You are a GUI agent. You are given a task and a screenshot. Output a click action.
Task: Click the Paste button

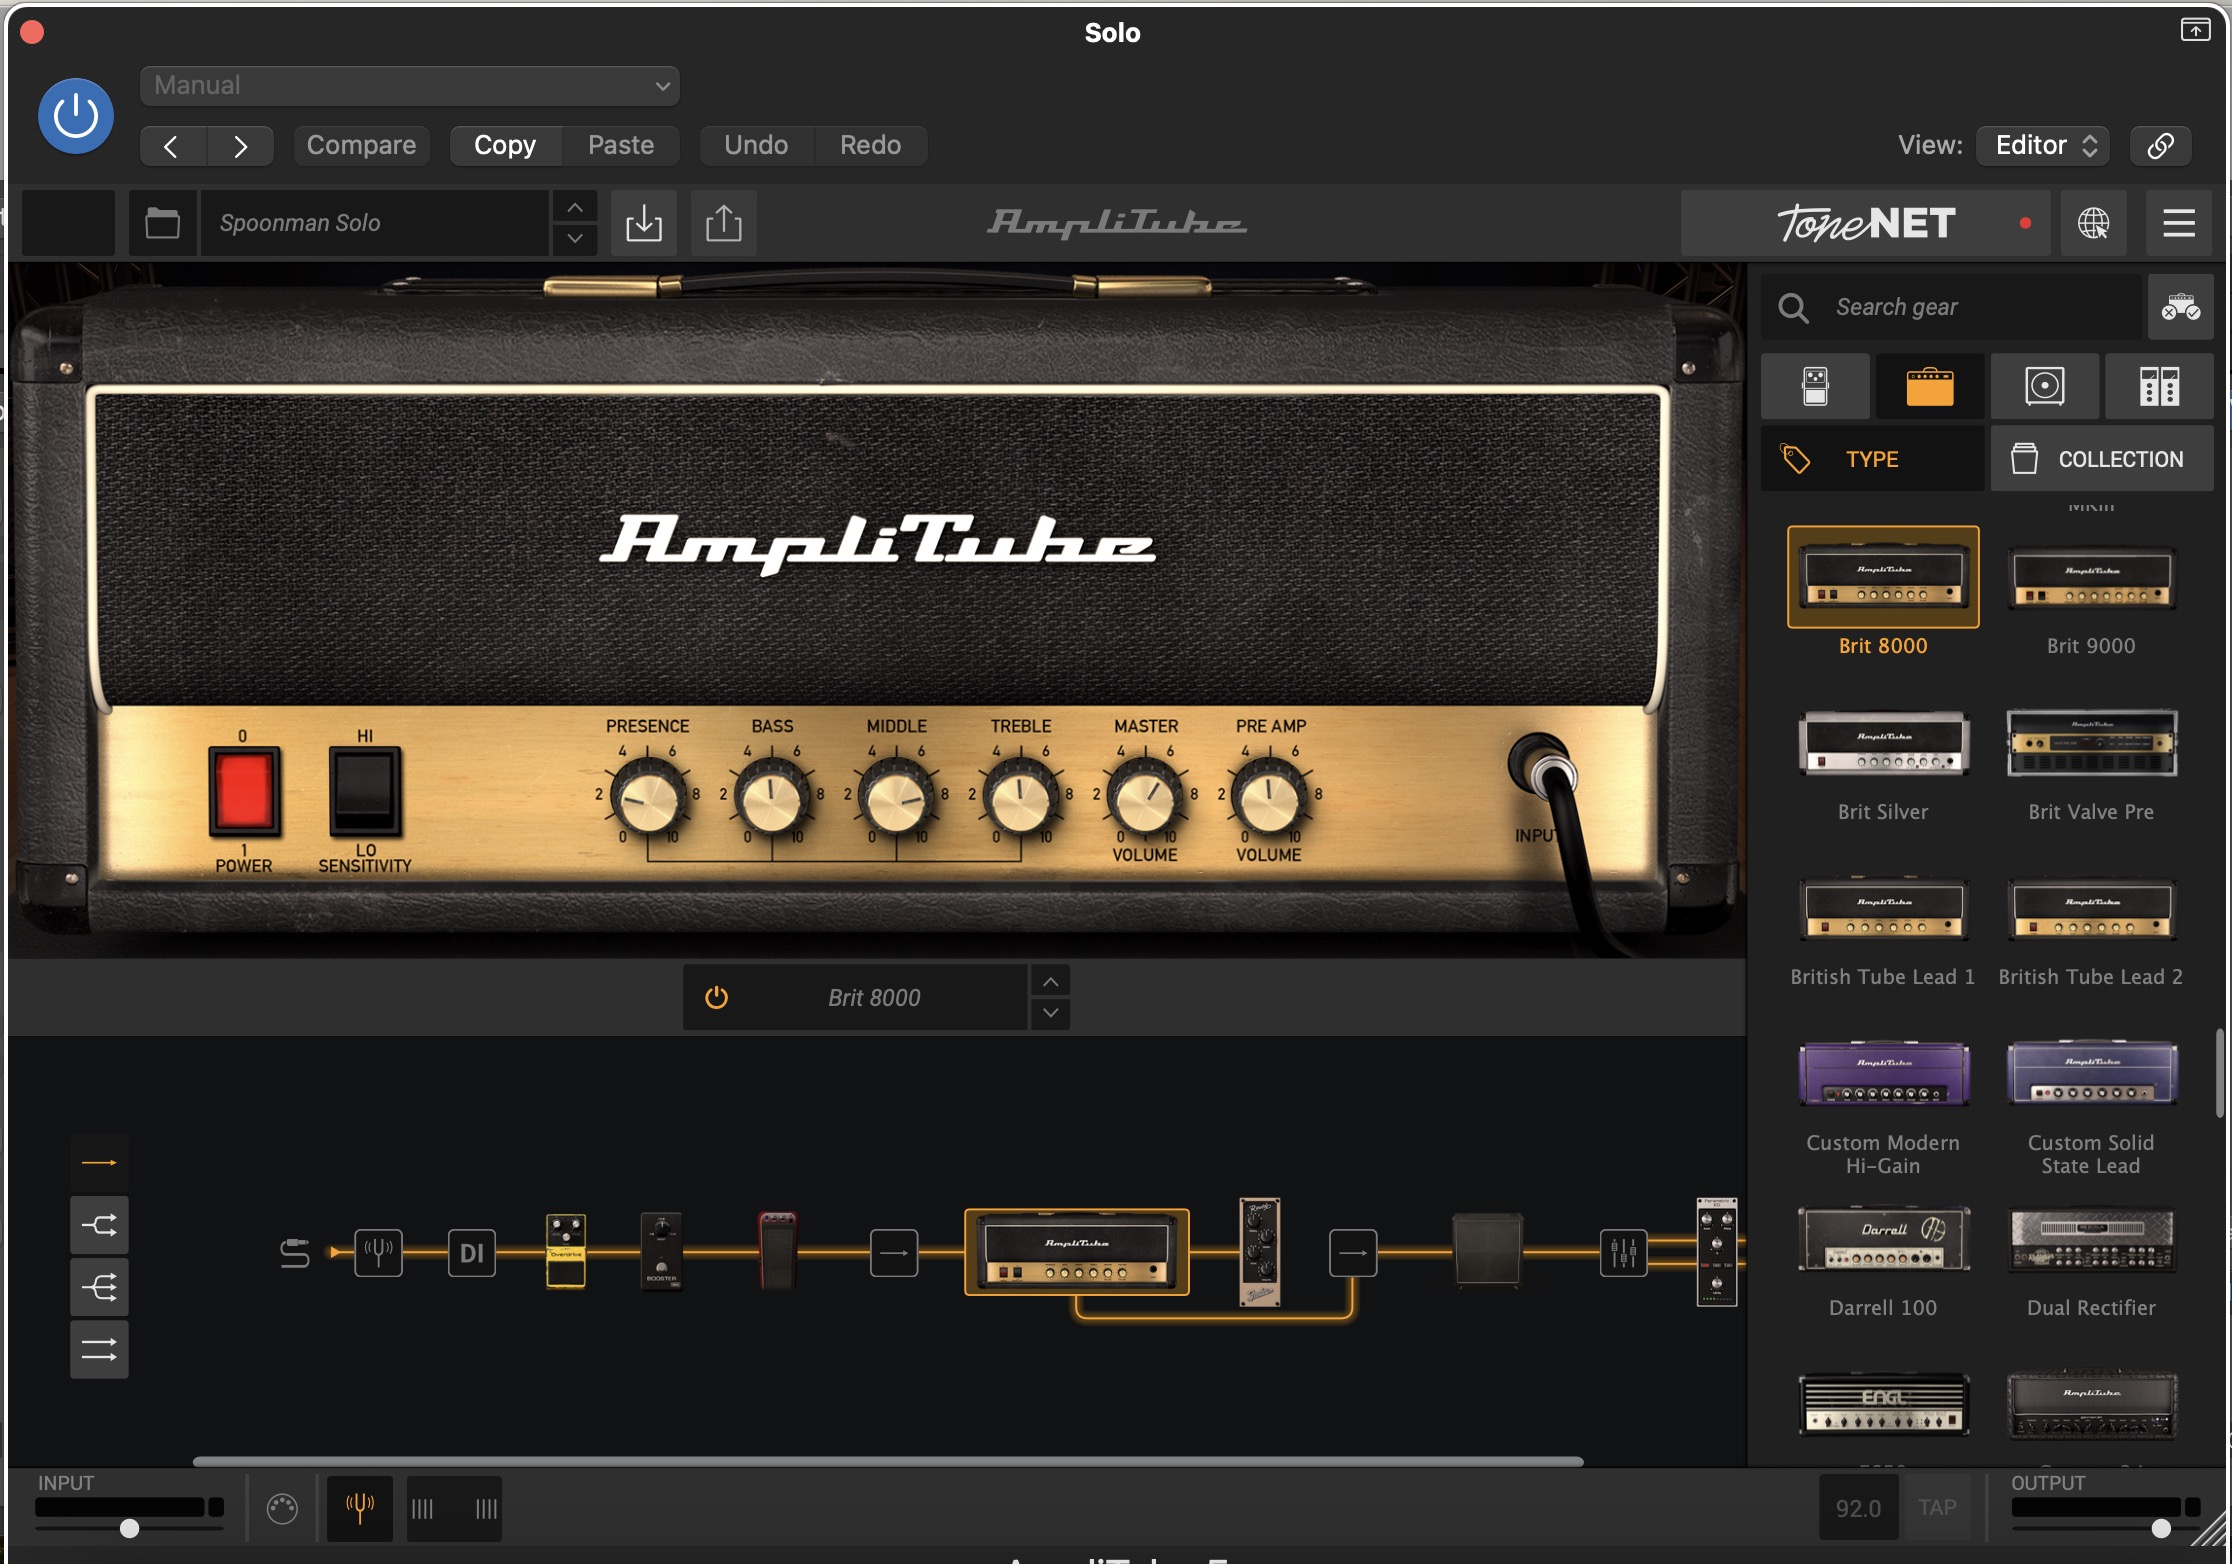(621, 146)
